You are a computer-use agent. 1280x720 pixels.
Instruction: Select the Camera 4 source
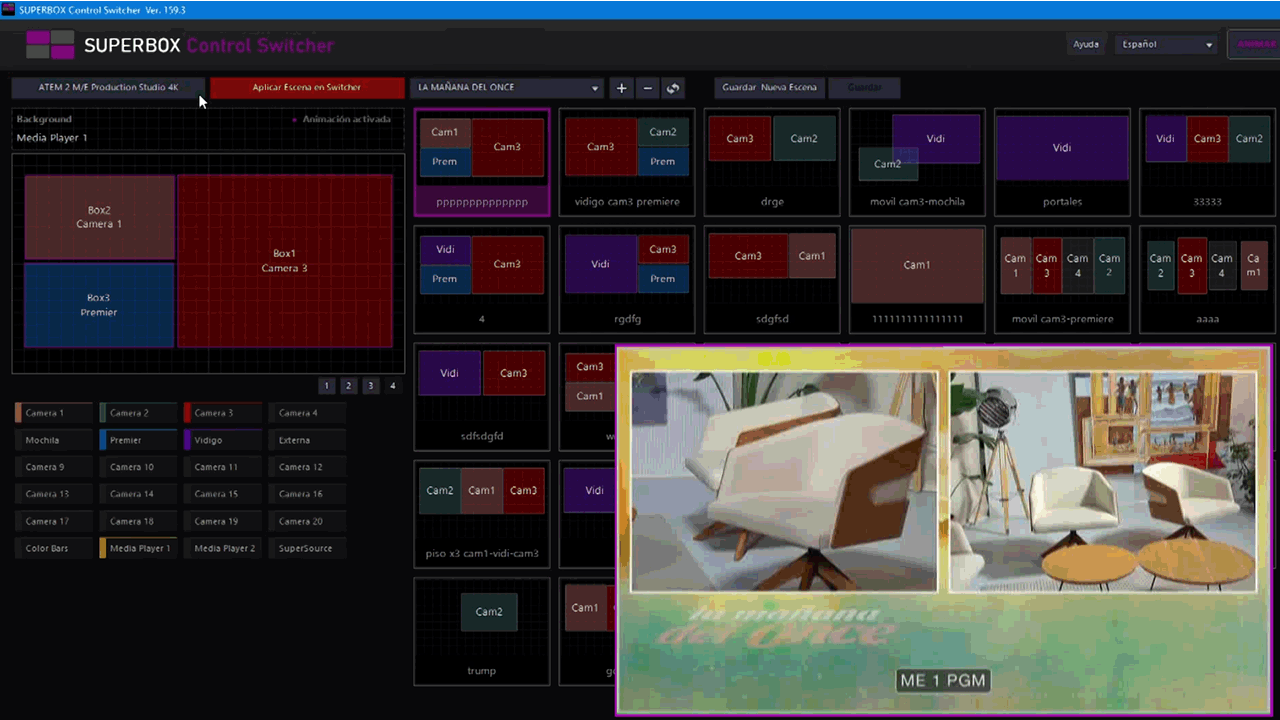tap(307, 413)
